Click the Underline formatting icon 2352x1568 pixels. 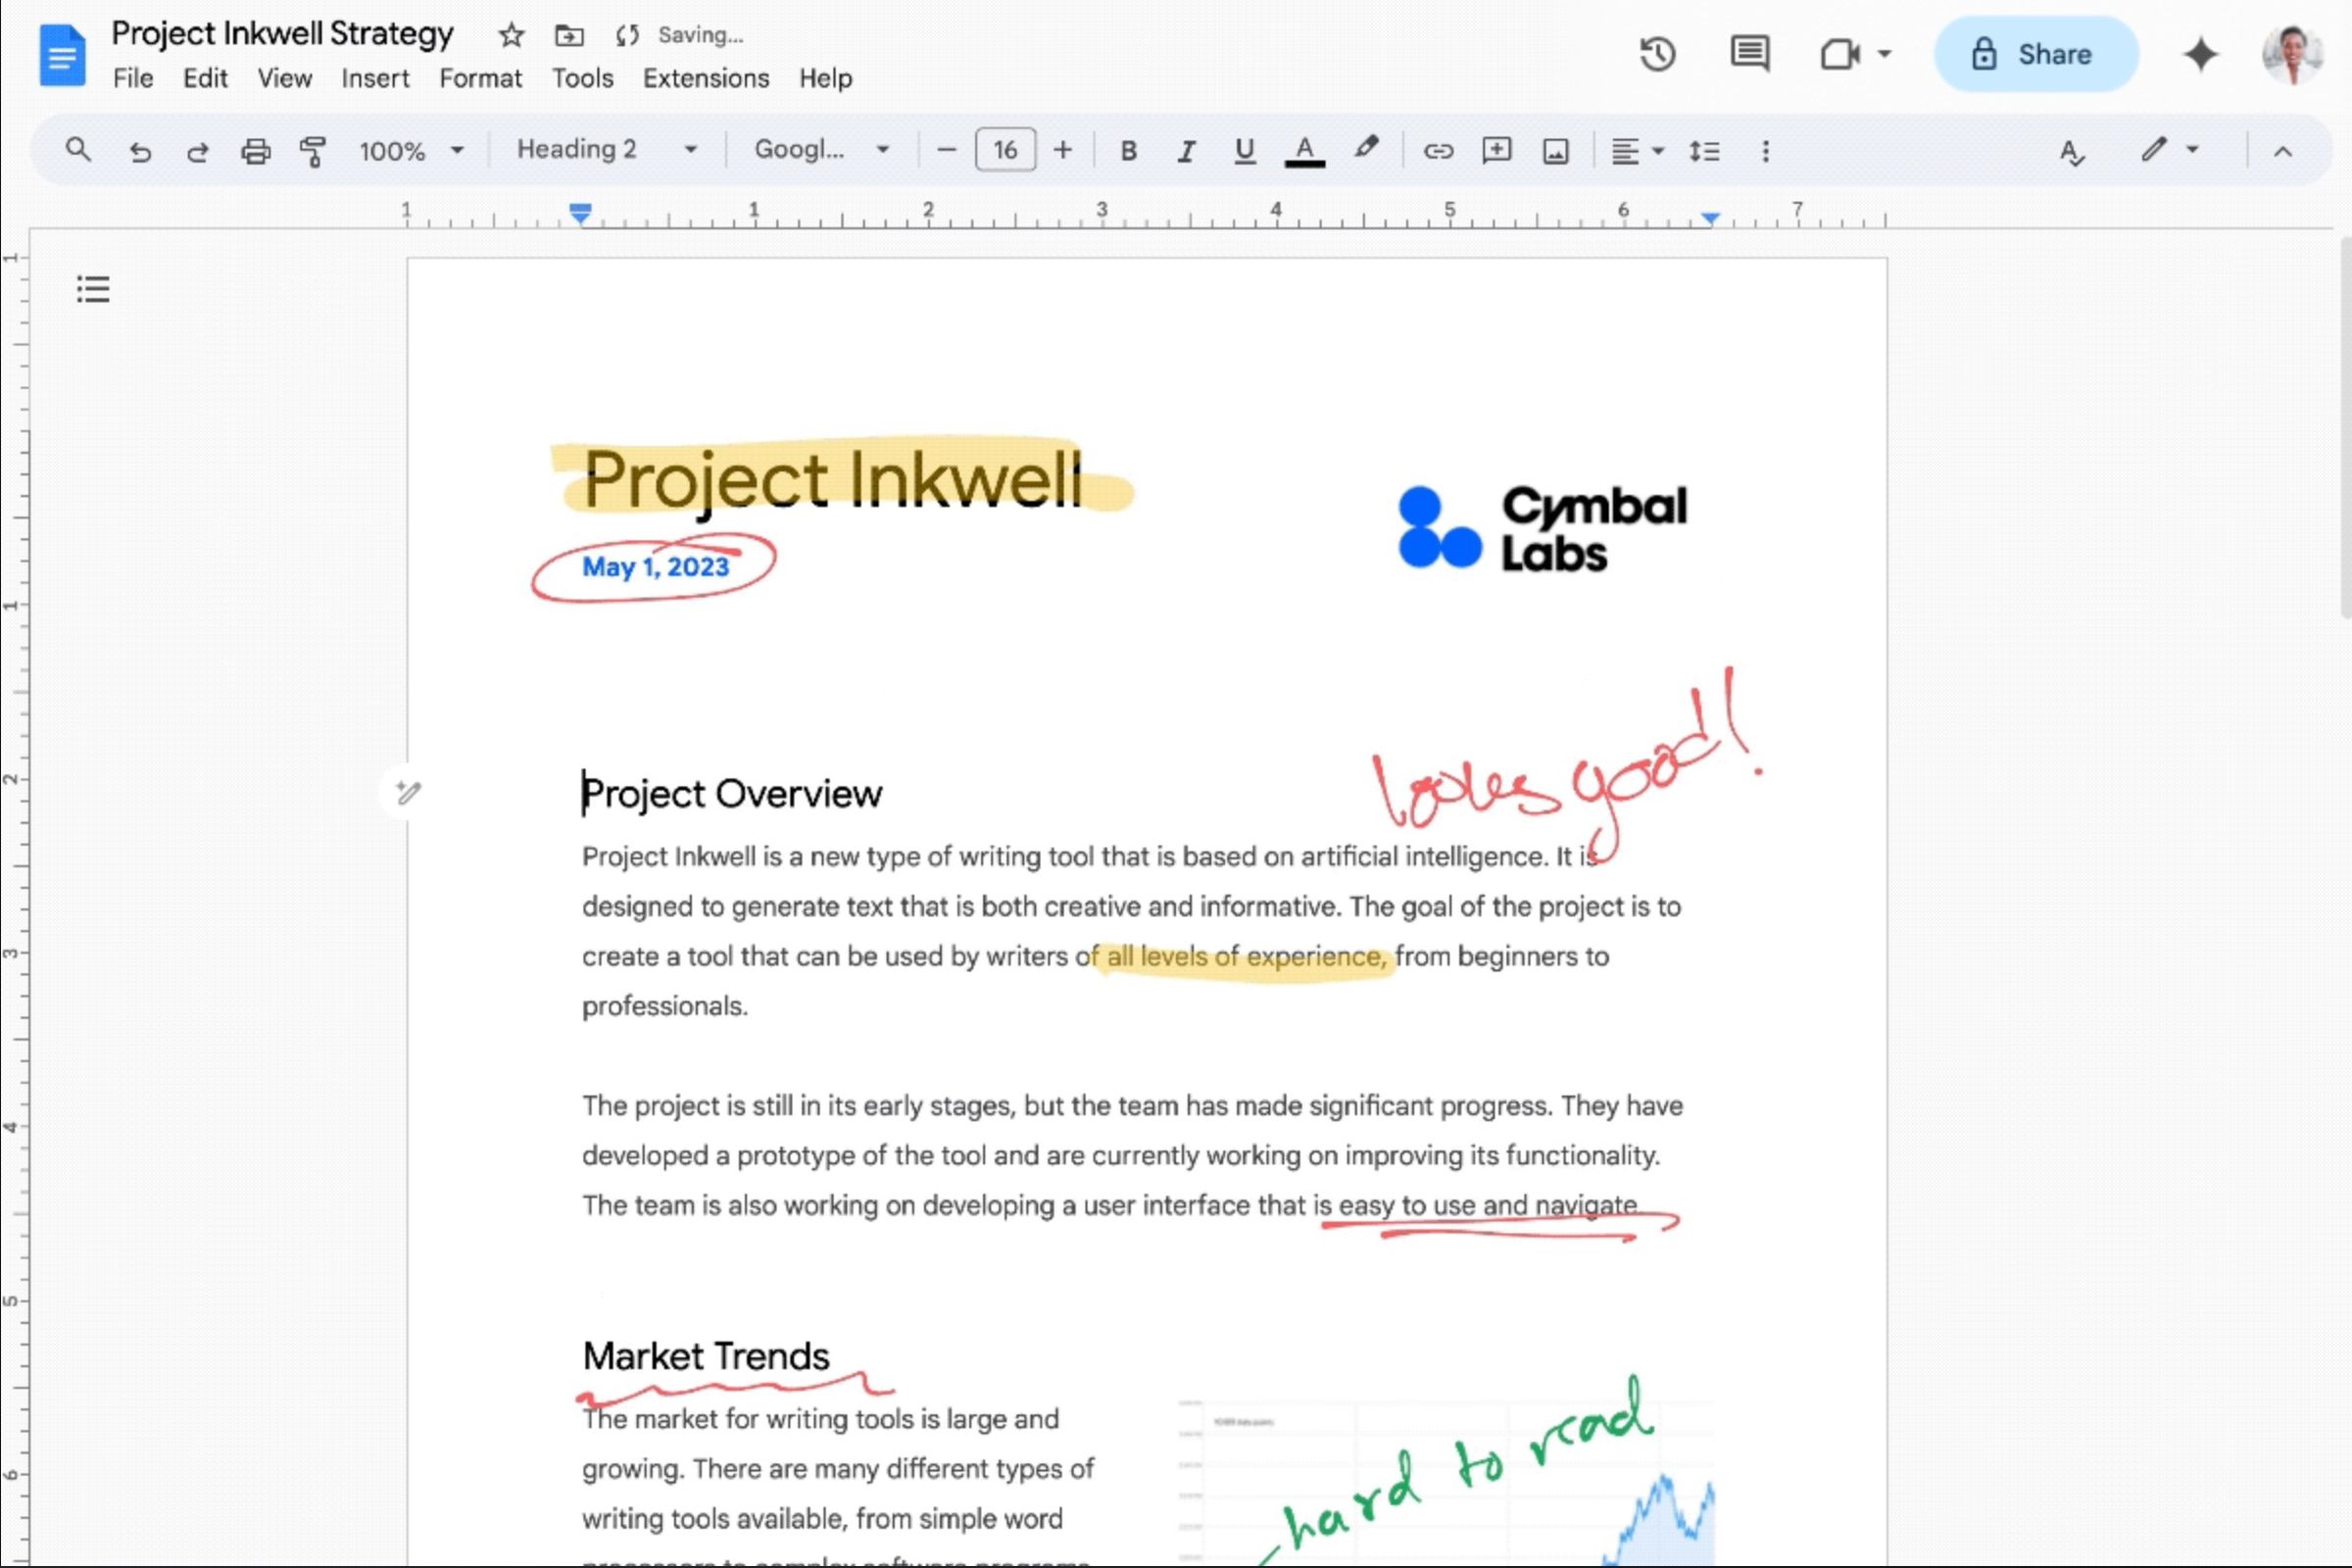pyautogui.click(x=1245, y=149)
